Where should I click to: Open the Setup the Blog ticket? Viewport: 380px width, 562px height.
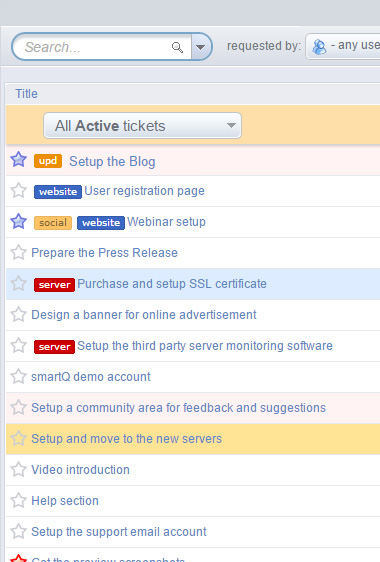[x=112, y=161]
